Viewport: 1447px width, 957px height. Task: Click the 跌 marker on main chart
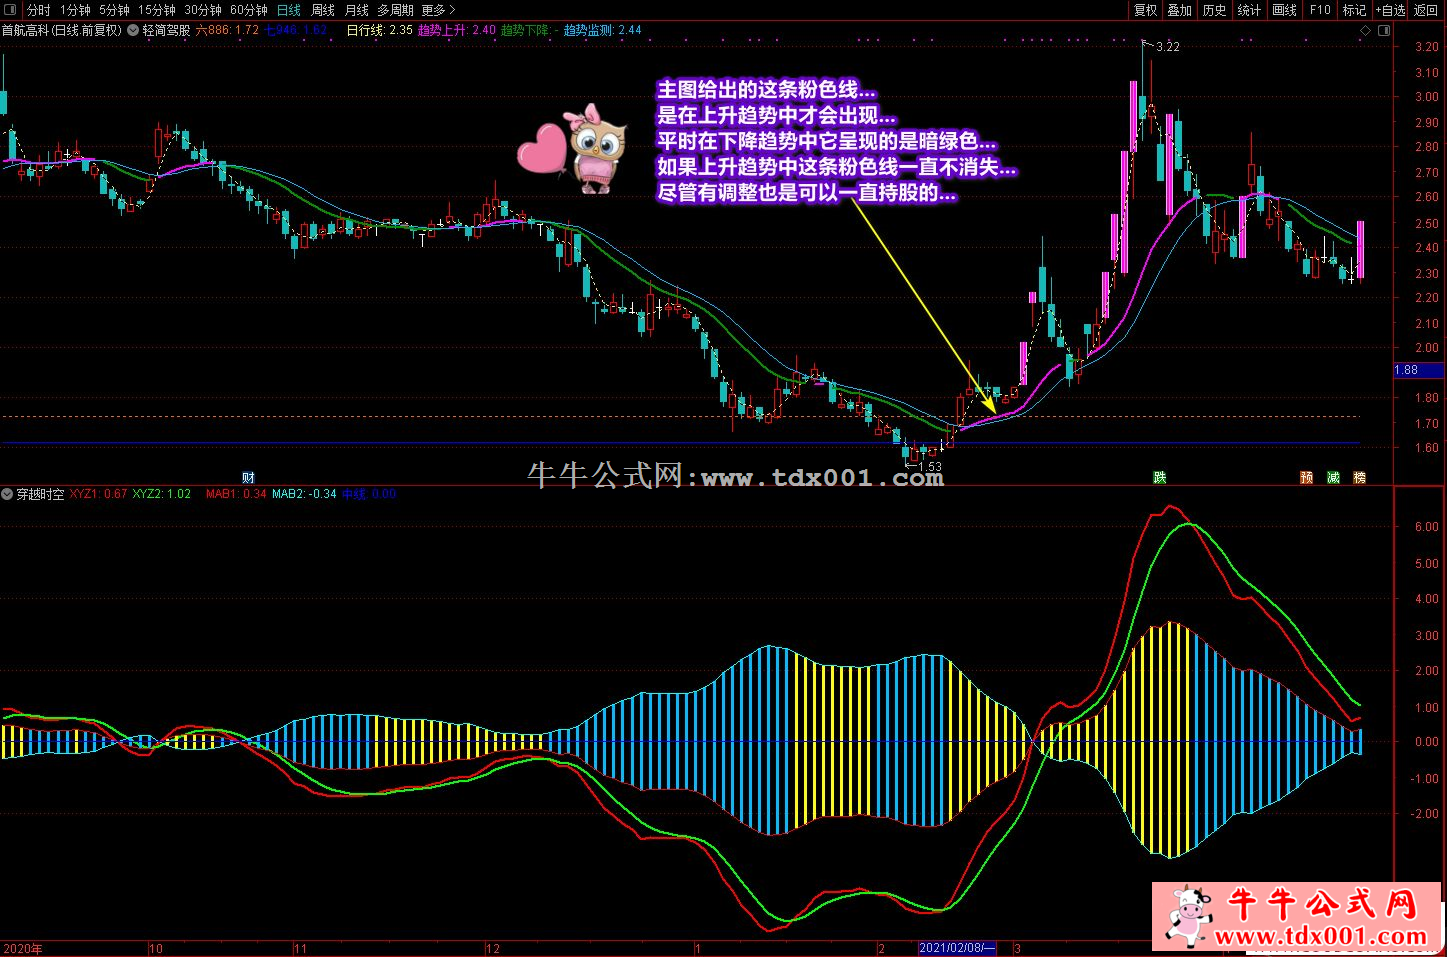pos(1159,478)
